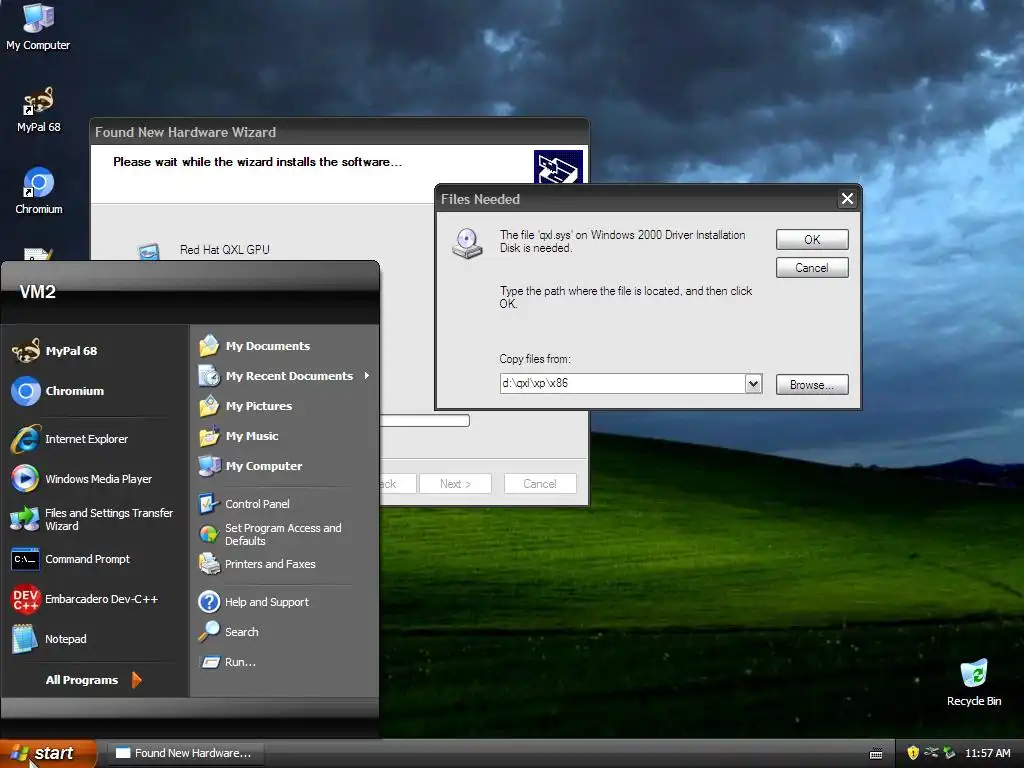
Task: Click the disk icon in Files Needed dialog
Action: click(x=467, y=244)
